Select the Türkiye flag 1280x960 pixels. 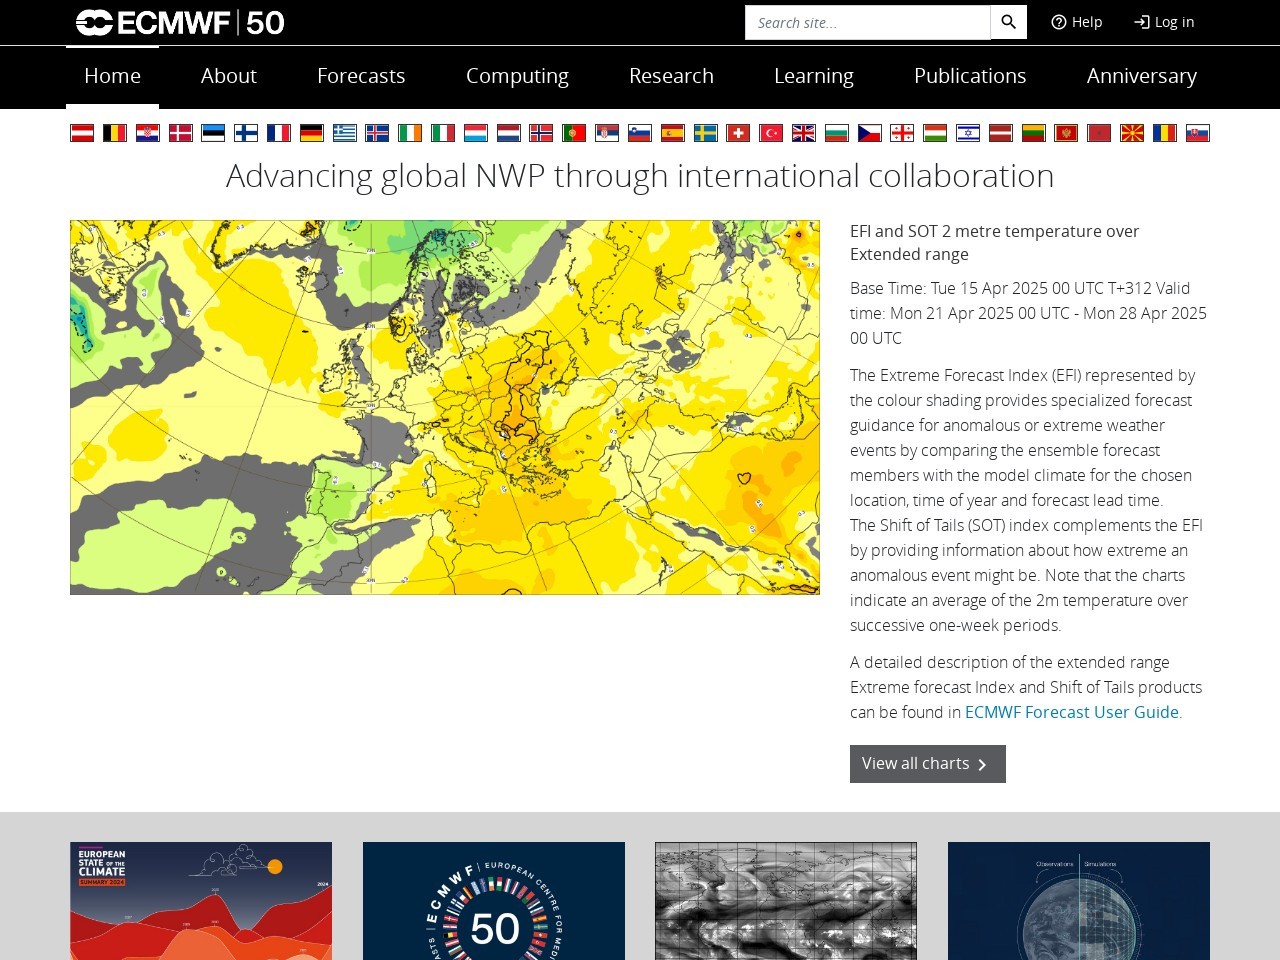[x=771, y=133]
